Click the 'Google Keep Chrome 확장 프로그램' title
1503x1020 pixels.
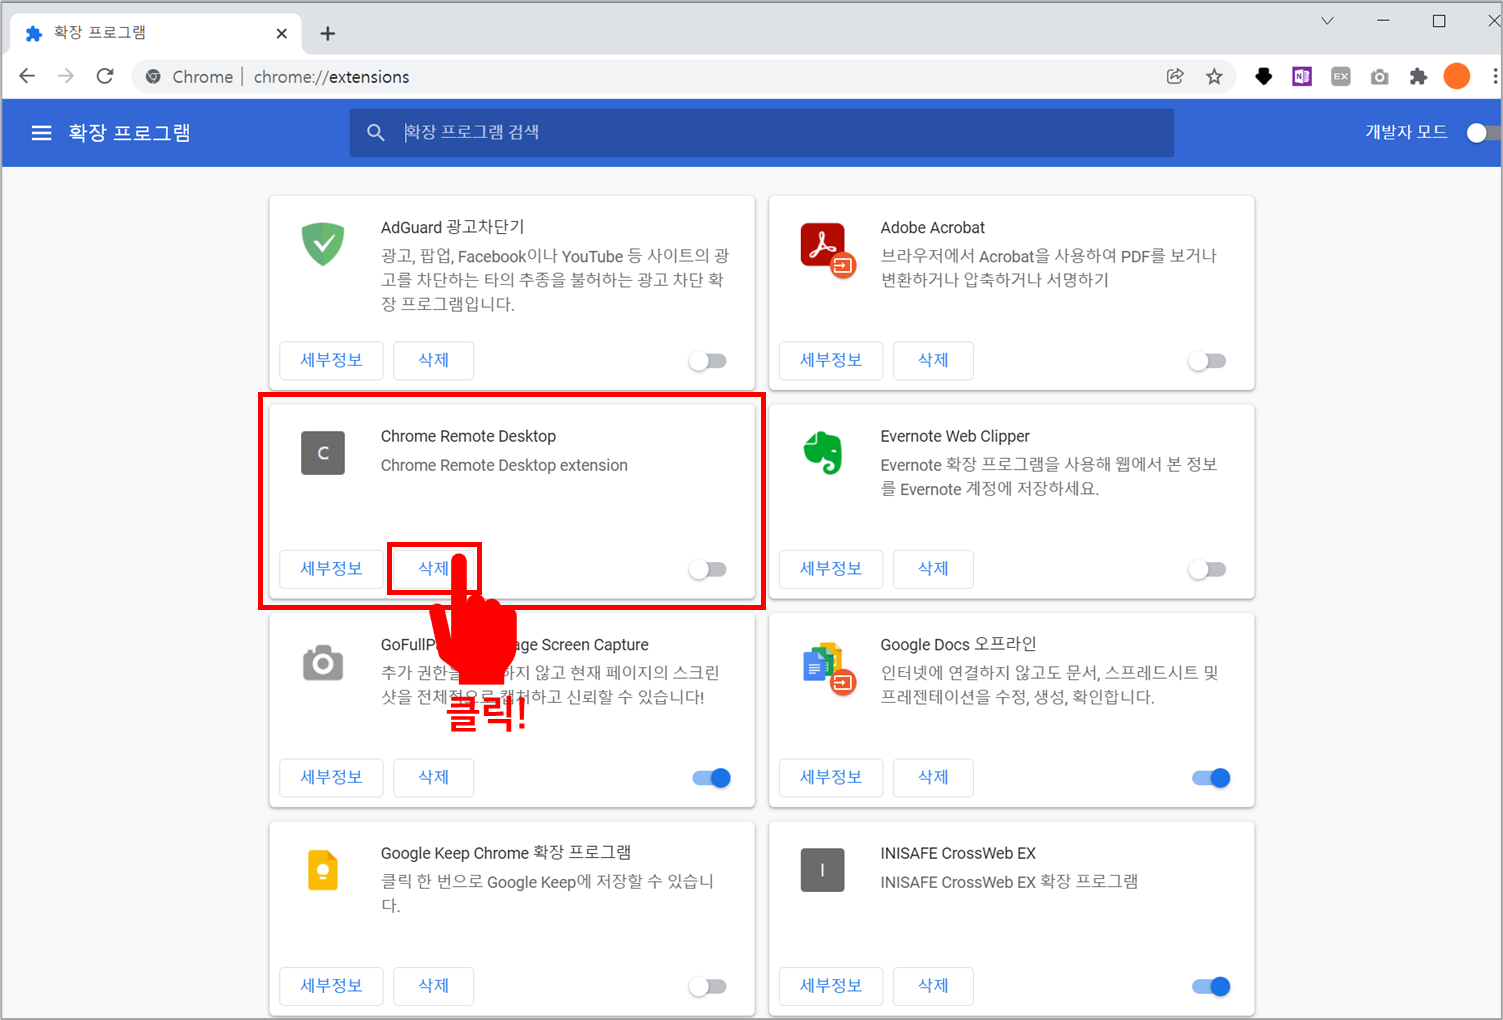(x=506, y=853)
